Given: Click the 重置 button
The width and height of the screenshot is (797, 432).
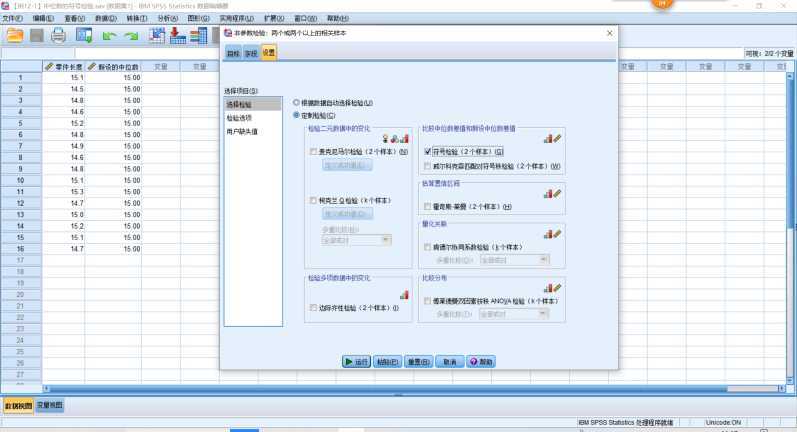Looking at the screenshot, I should click(418, 362).
